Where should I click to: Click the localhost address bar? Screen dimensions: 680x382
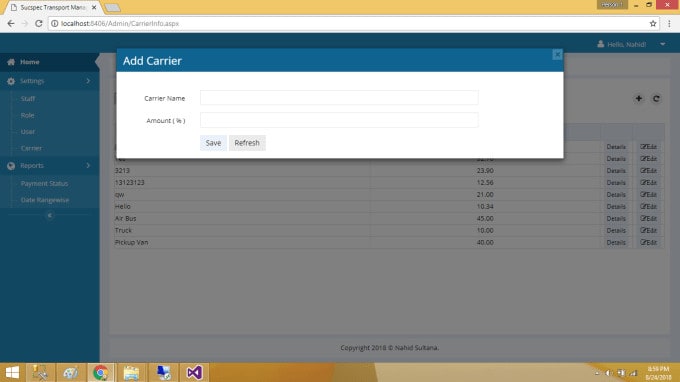[354, 23]
